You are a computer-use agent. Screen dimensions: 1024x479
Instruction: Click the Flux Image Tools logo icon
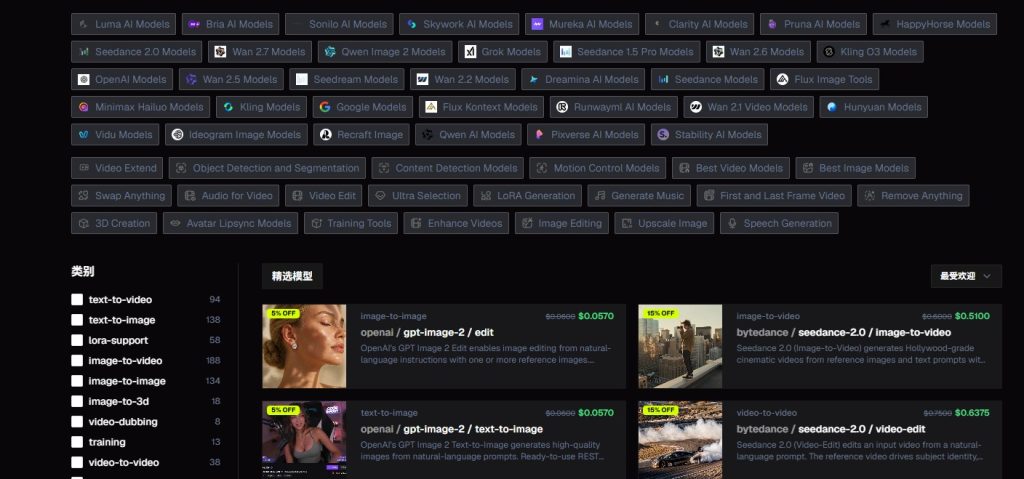[x=782, y=80]
